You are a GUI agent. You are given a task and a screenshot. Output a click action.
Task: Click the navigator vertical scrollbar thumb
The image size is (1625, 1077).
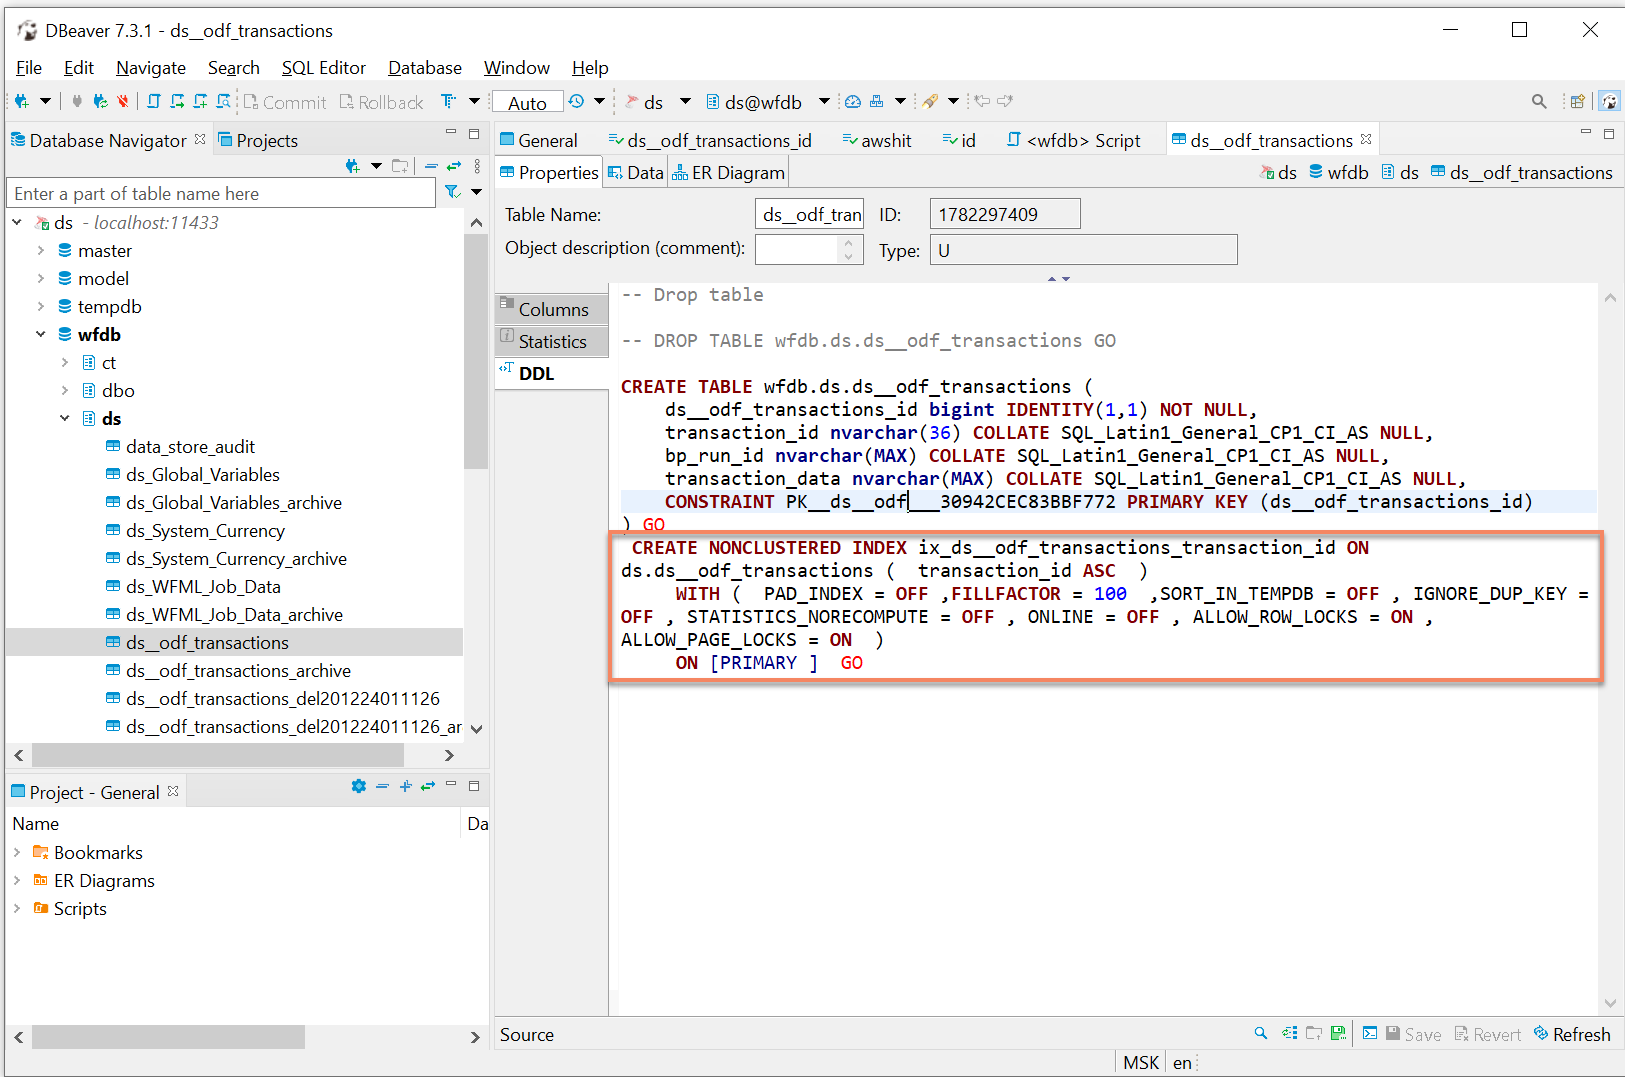pyautogui.click(x=476, y=352)
